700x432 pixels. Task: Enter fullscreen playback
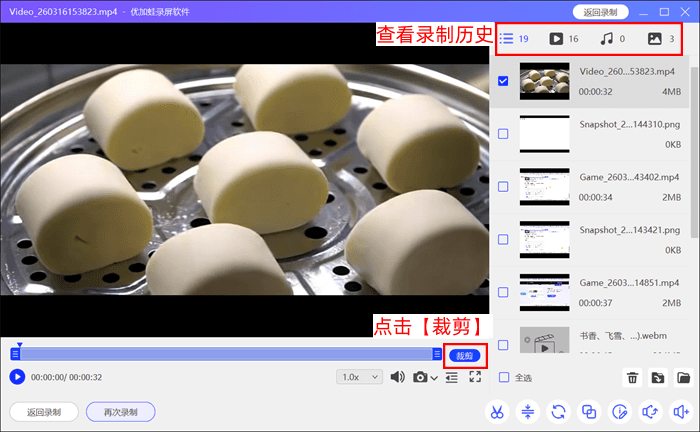coord(475,377)
